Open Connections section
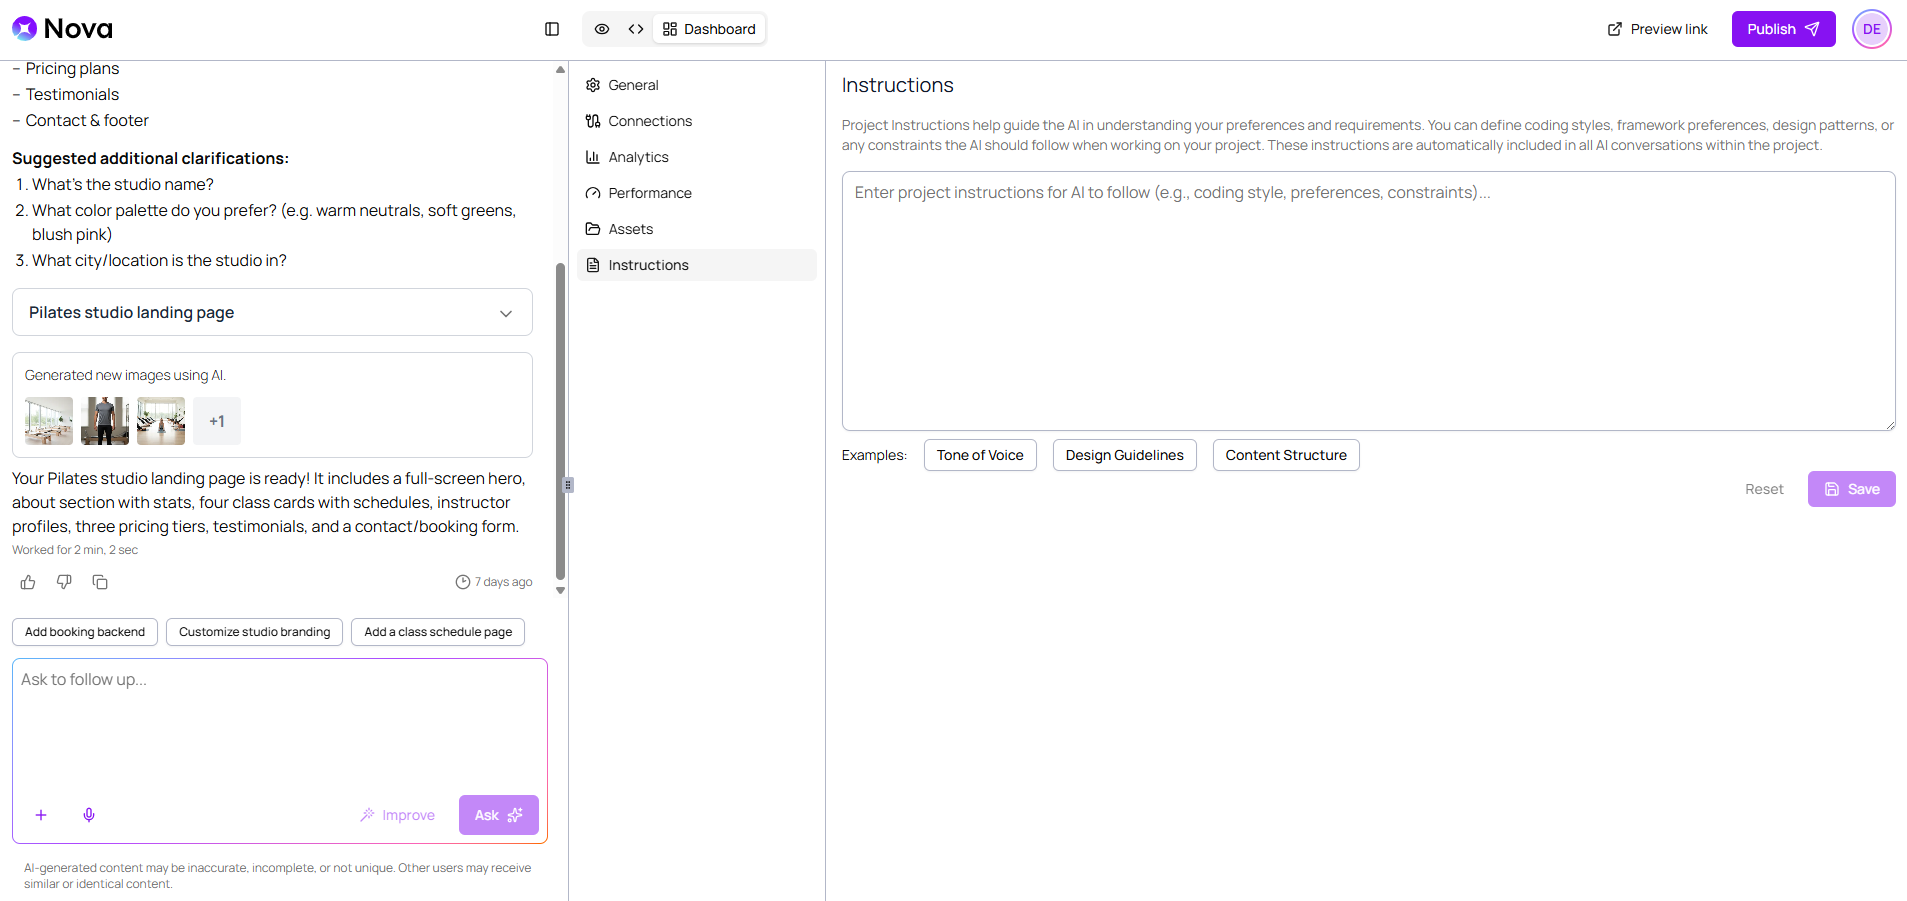 (697, 121)
